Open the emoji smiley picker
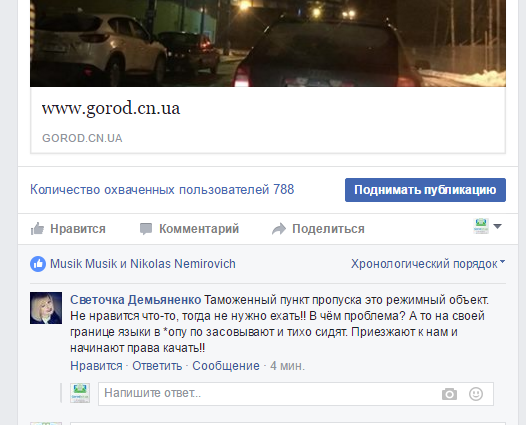The height and width of the screenshot is (425, 526). coord(476,394)
